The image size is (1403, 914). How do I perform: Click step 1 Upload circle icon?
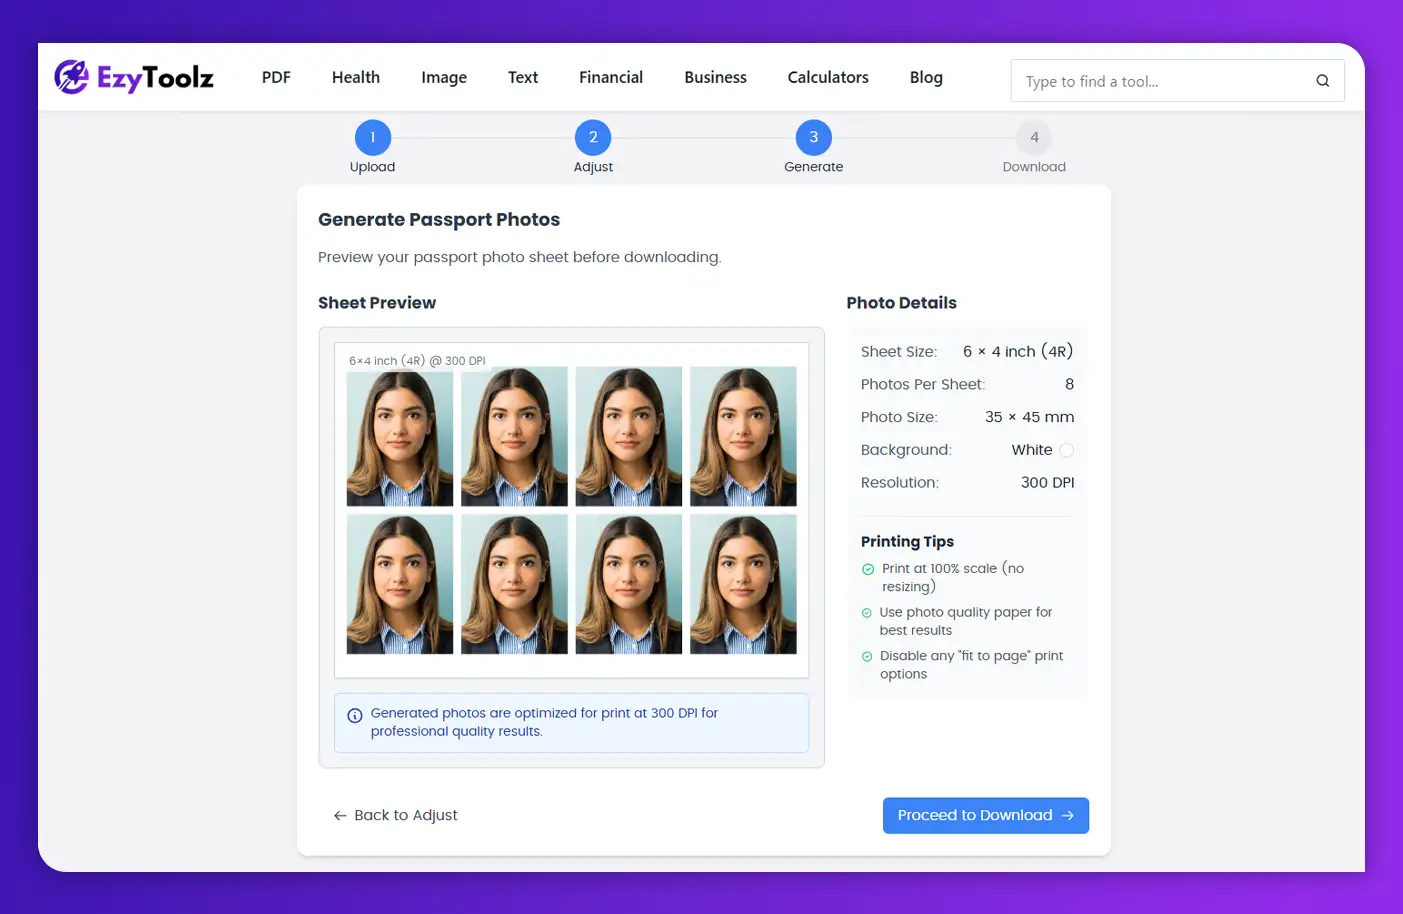pos(372,137)
